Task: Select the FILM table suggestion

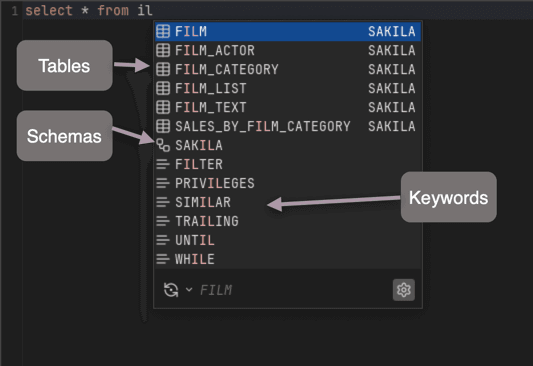Action: 288,32
